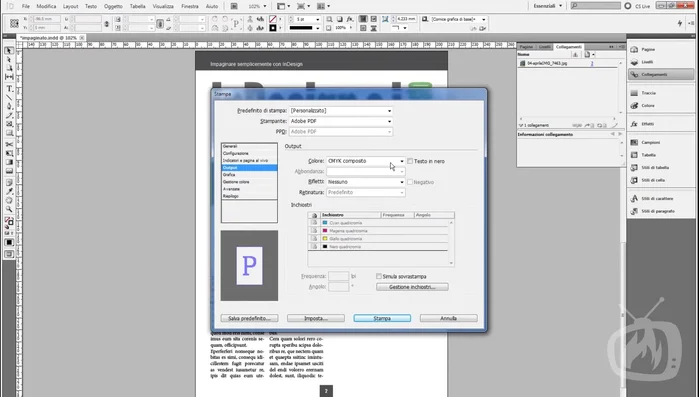
Task: Open the Predefinito di stampa dropdown
Action: 341,111
